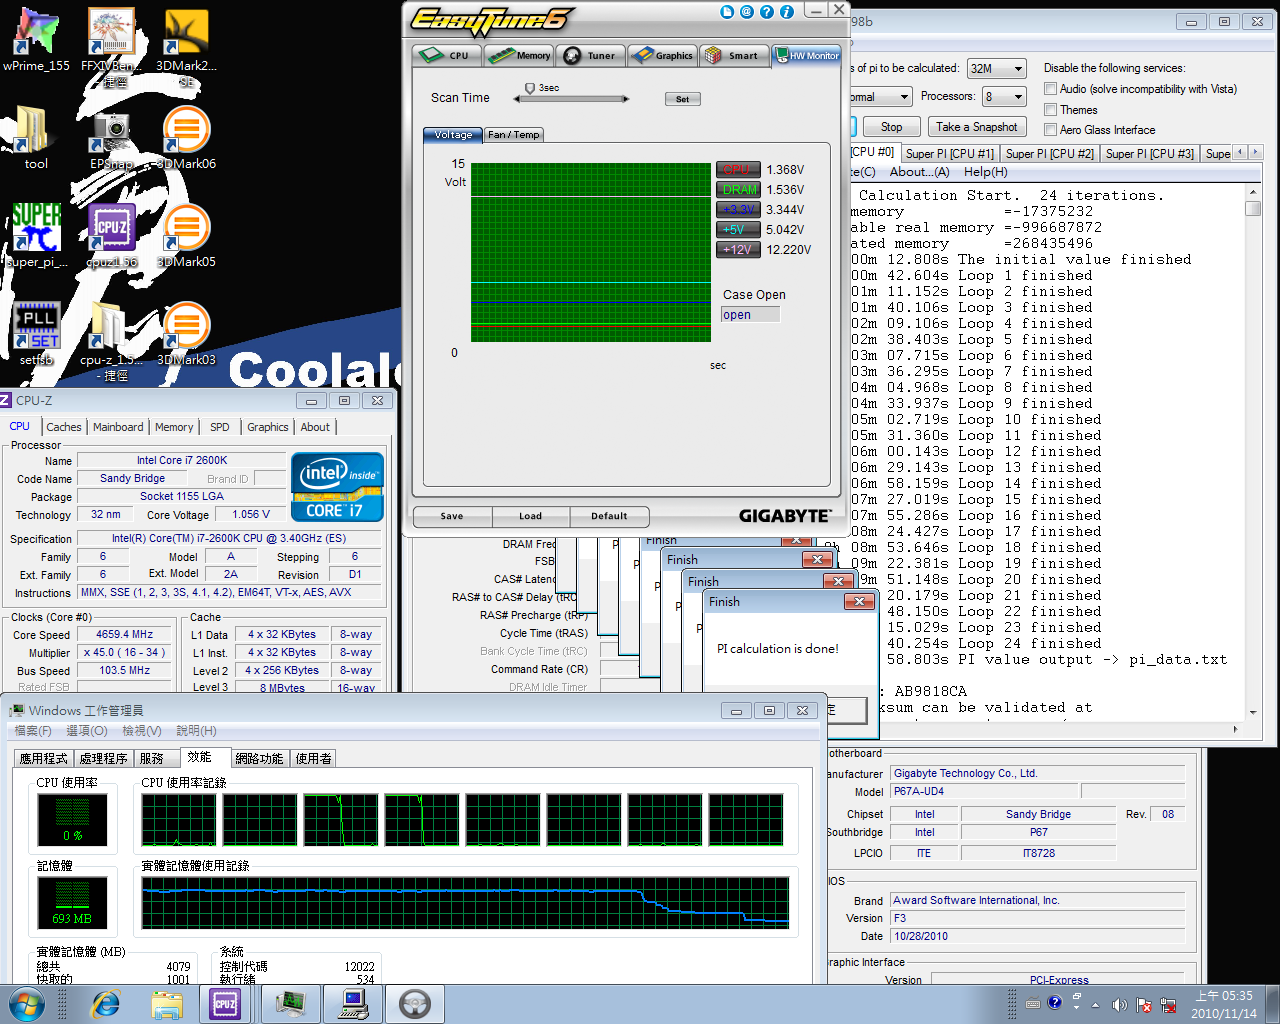Switch to Task Manager via taskbar icon
Viewport: 1280px width, 1024px height.
coord(291,1004)
